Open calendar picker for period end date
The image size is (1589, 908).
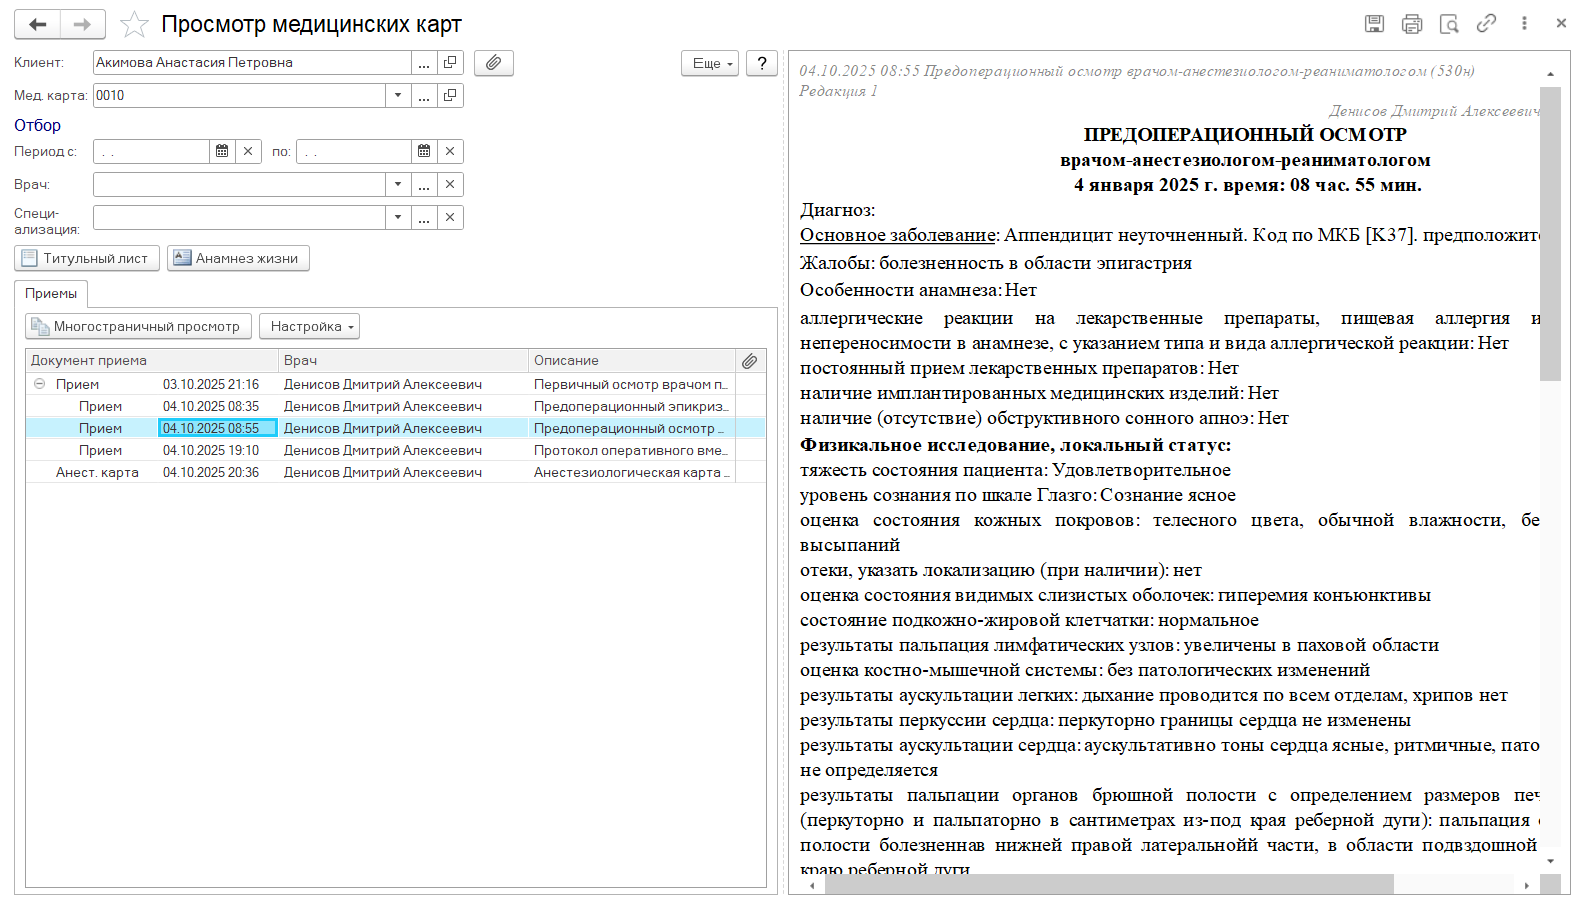pyautogui.click(x=424, y=151)
